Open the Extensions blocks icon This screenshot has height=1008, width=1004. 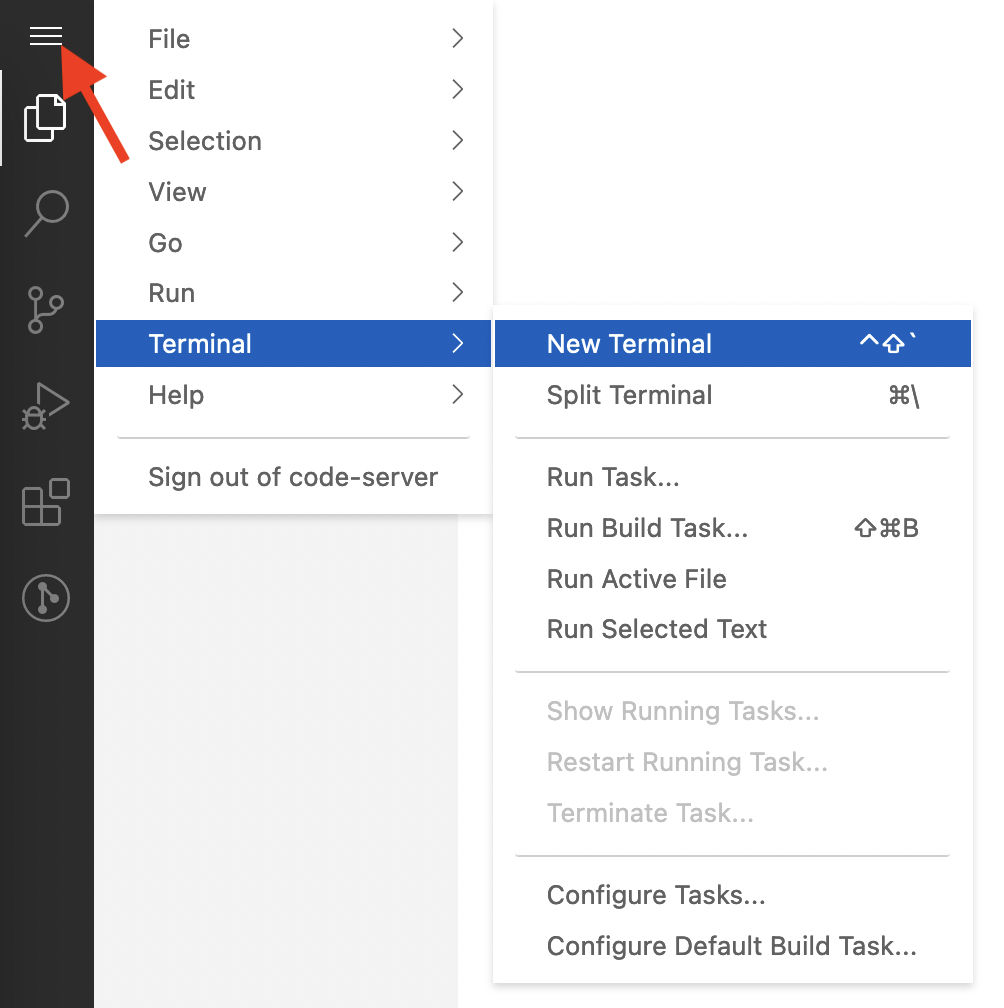click(46, 502)
